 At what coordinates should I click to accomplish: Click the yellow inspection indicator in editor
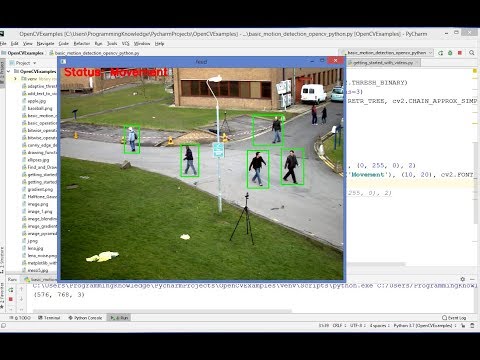(x=474, y=71)
